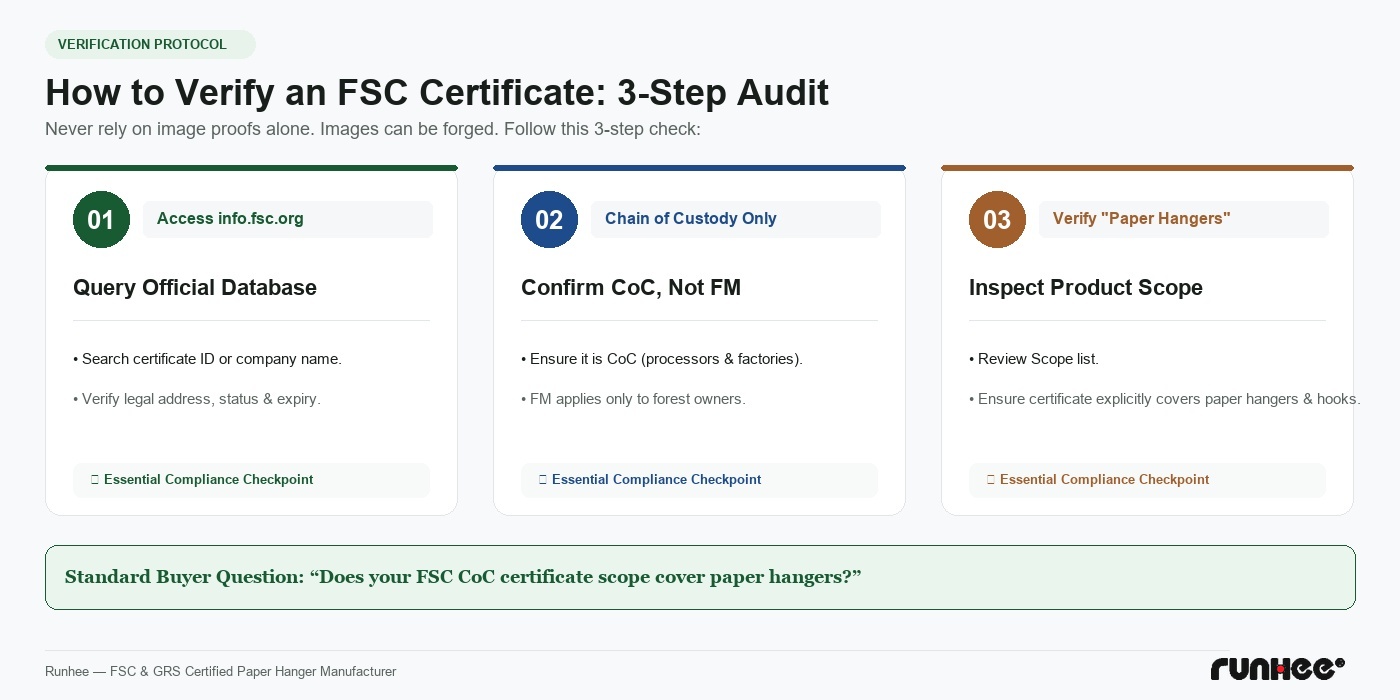
Task: Click the green 01 step circle
Action: coord(101,219)
